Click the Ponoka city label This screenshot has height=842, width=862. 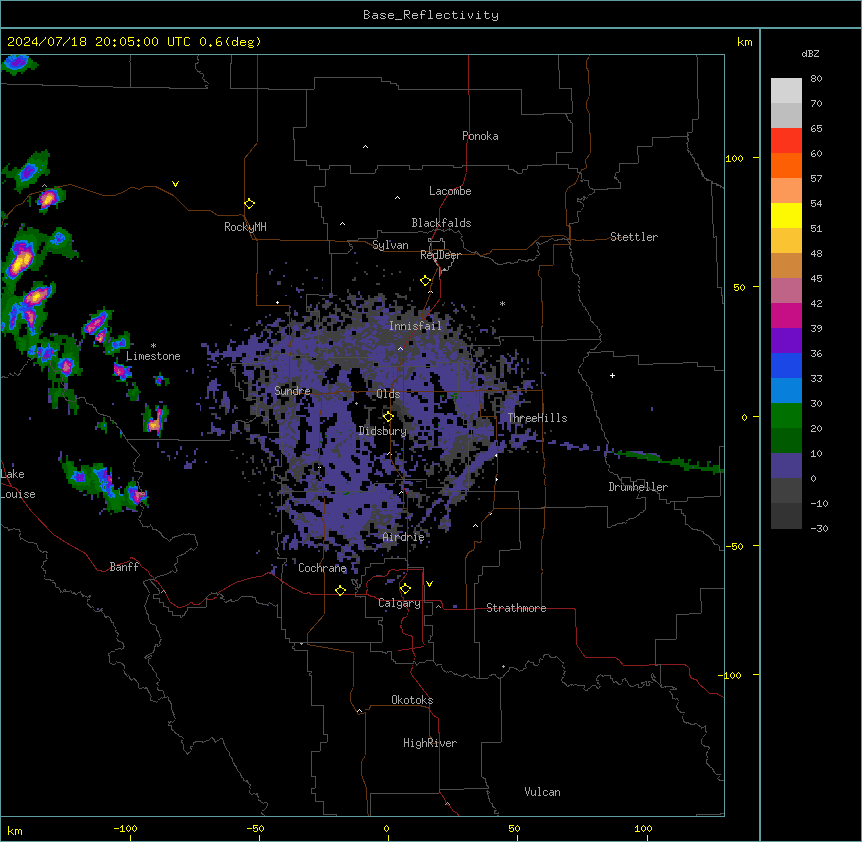coord(480,136)
